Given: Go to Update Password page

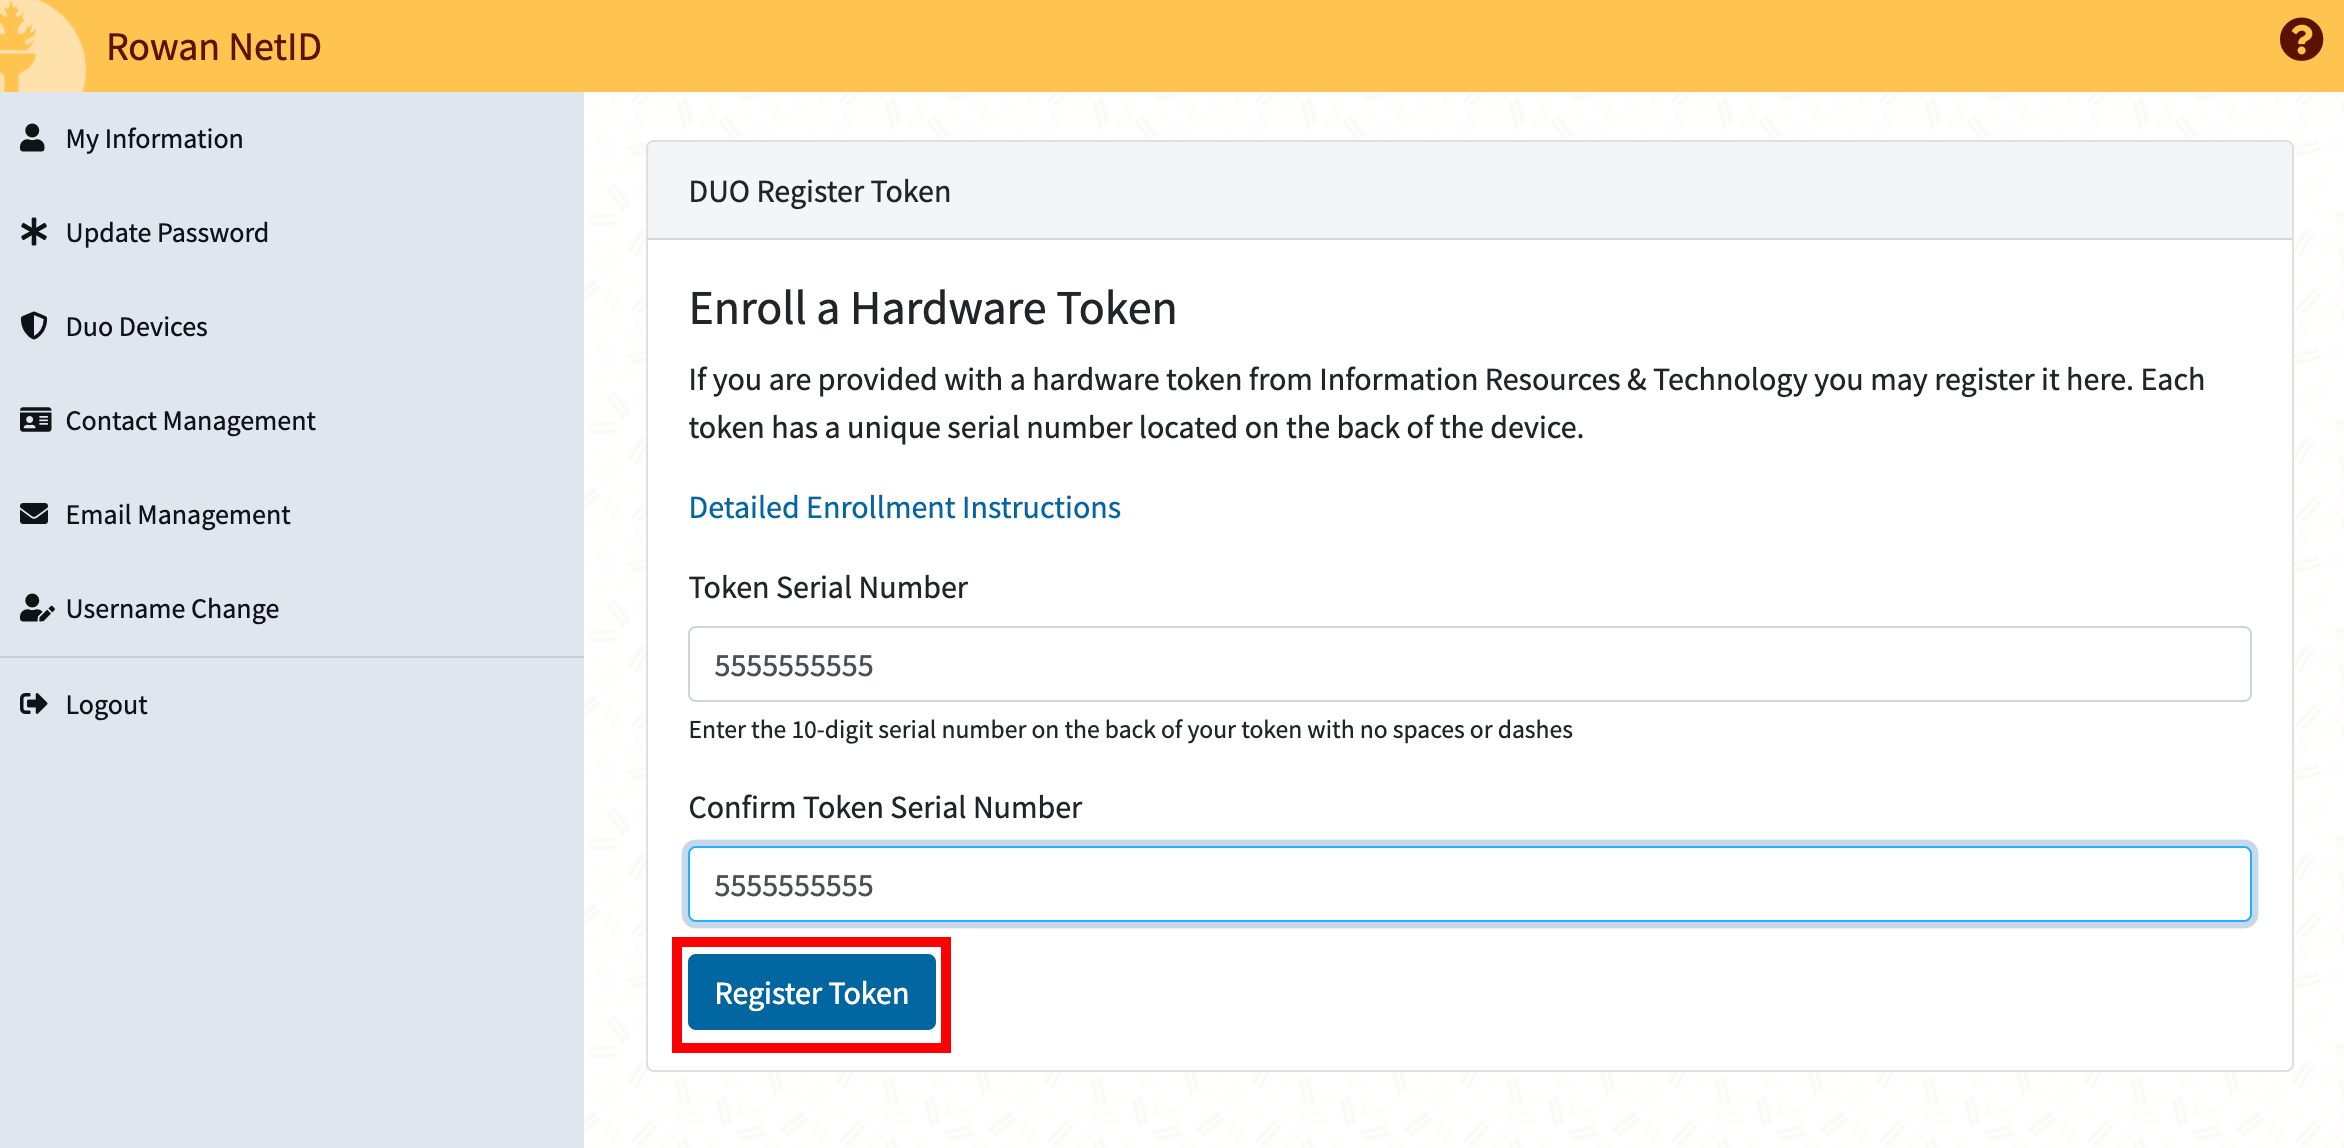Looking at the screenshot, I should [x=167, y=233].
